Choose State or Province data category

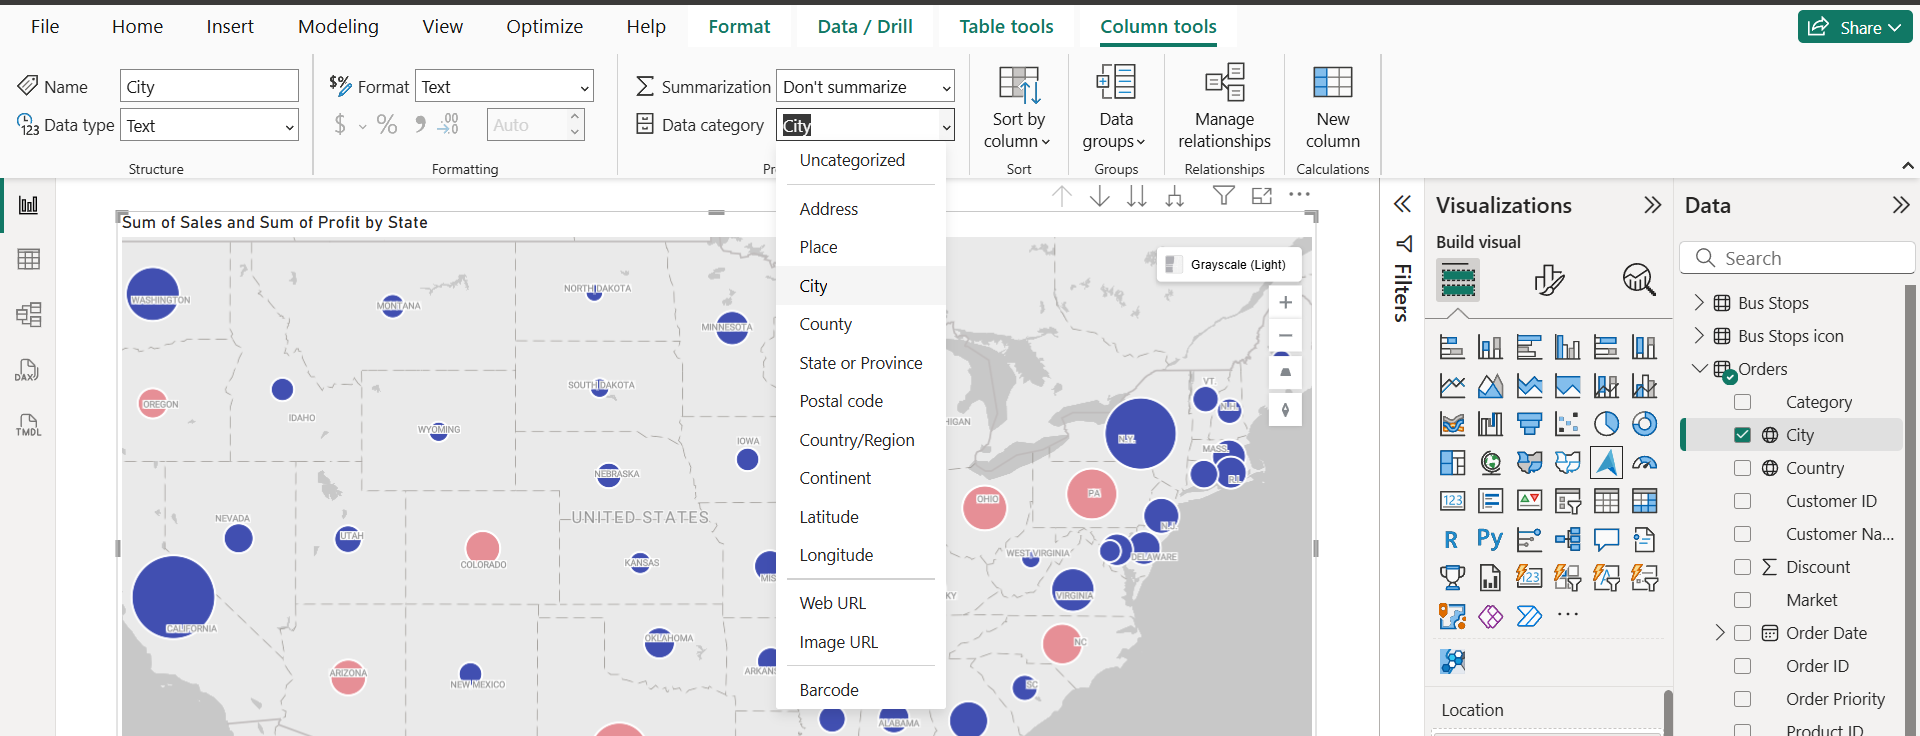click(861, 363)
